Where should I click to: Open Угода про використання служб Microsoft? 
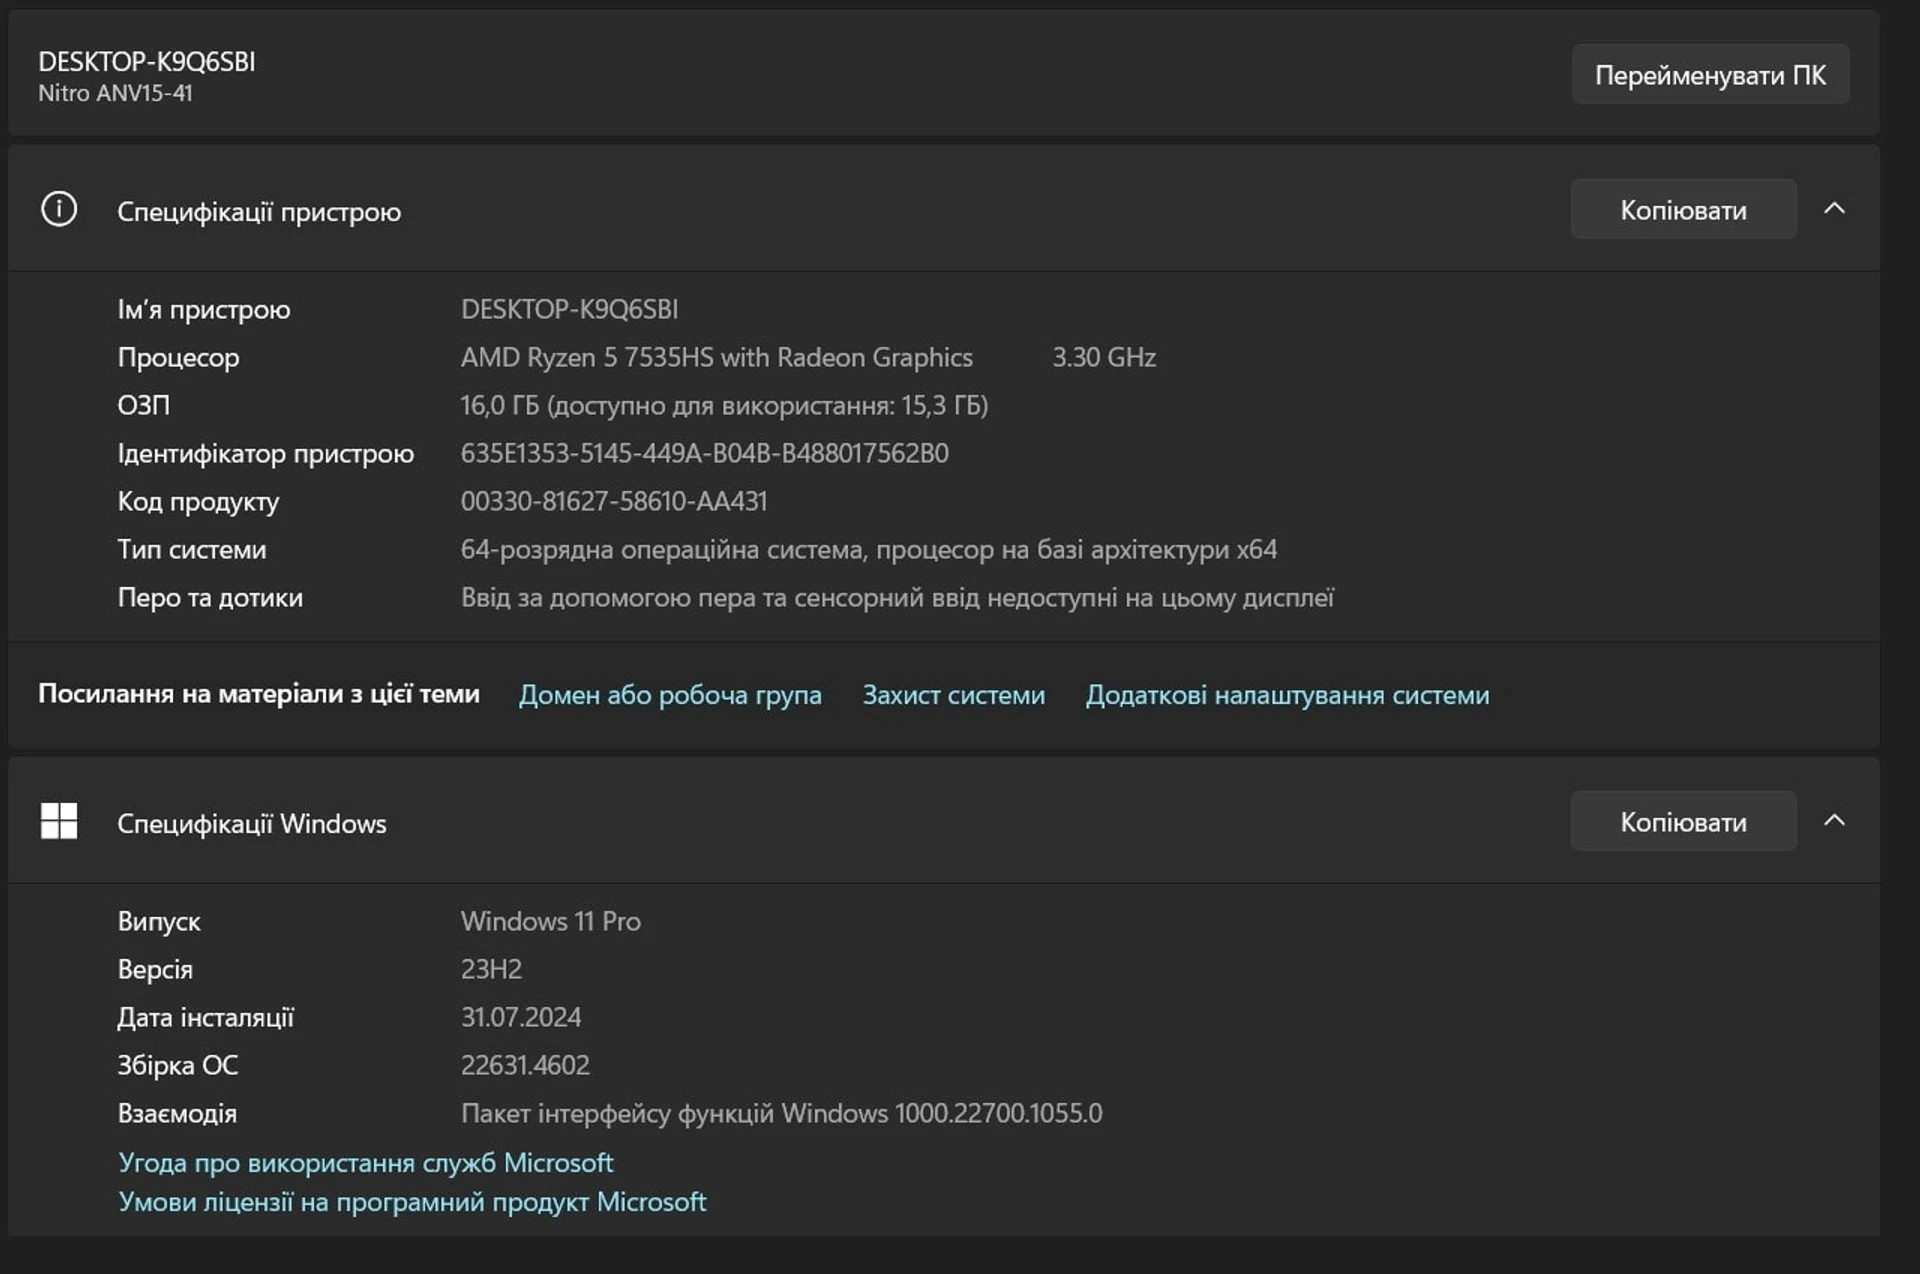[365, 1163]
